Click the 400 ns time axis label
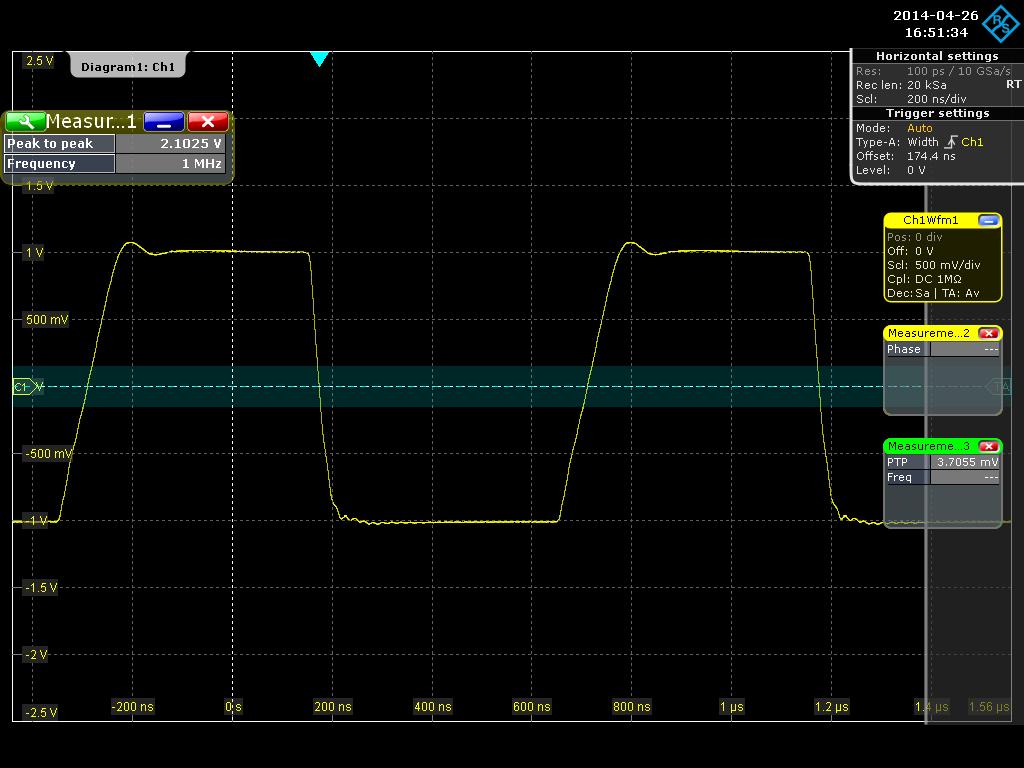The image size is (1024, 768). pos(432,707)
